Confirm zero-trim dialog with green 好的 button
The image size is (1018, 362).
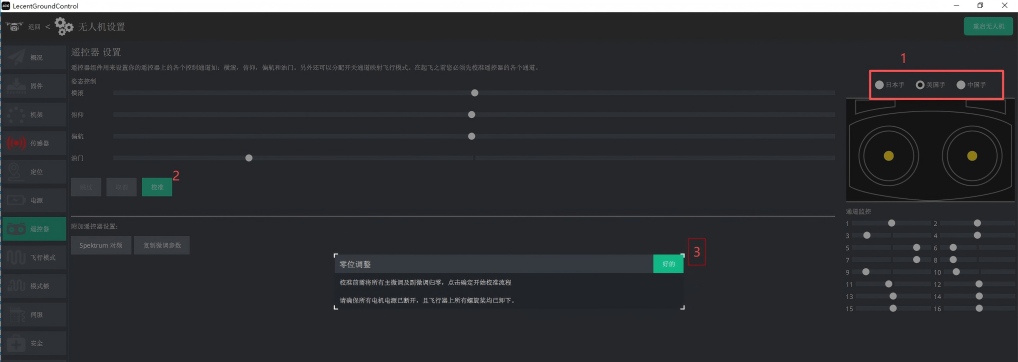[668, 264]
